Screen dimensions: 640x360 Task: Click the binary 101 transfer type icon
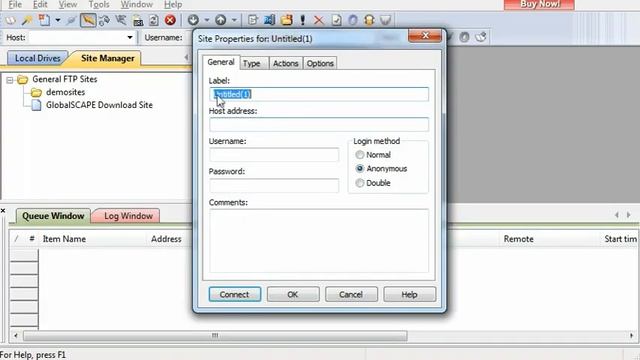pos(138,20)
